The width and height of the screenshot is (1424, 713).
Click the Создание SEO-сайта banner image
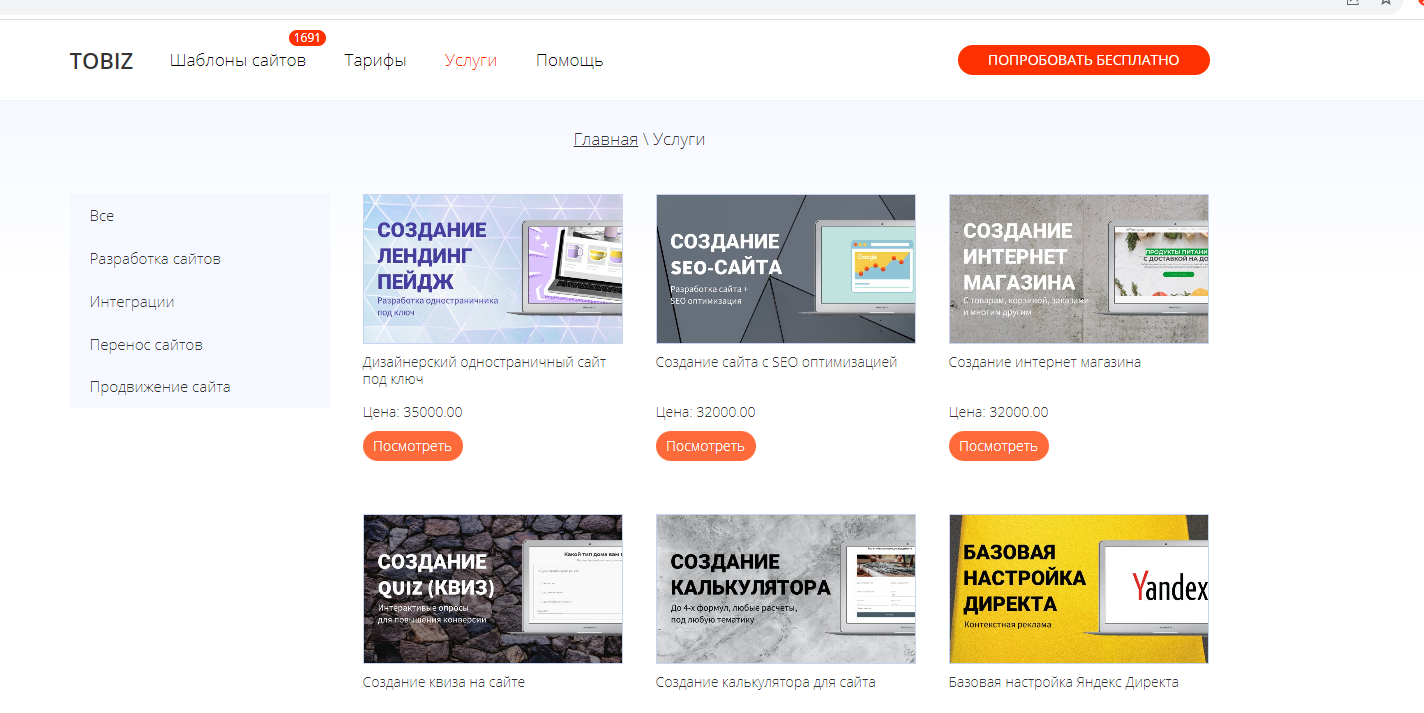coord(785,269)
